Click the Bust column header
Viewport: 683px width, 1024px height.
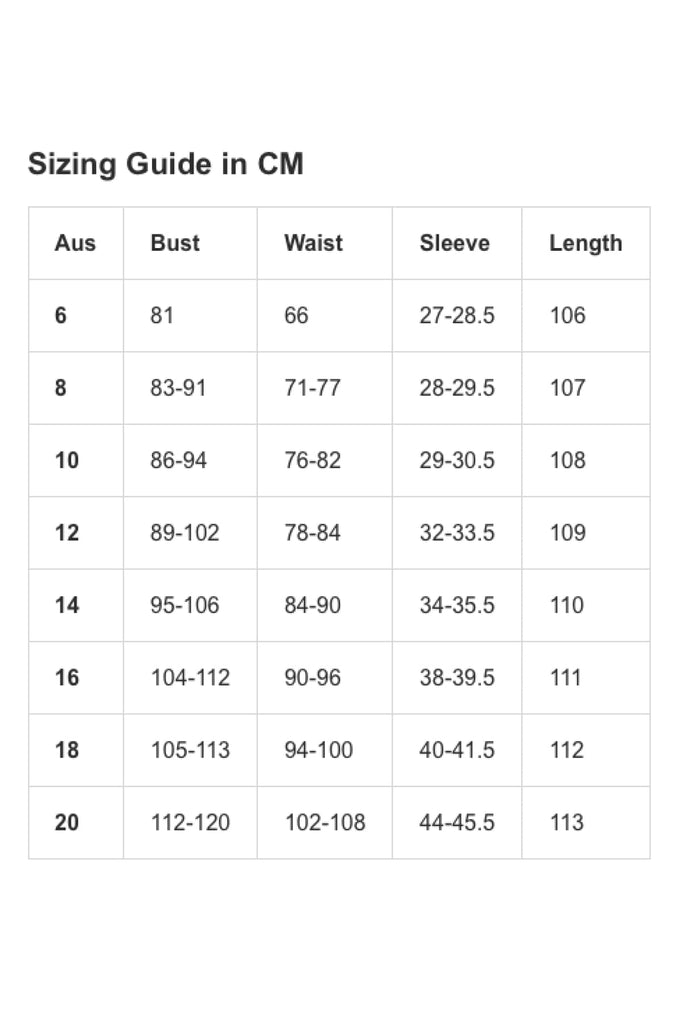(175, 243)
